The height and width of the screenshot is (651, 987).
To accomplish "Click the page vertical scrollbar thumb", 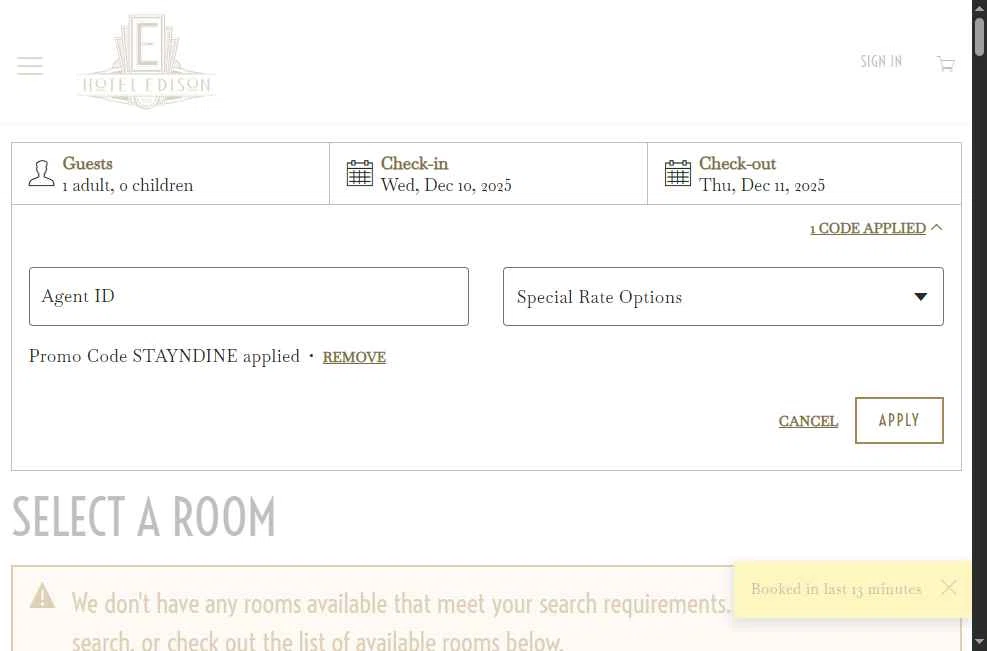I will pos(979,37).
